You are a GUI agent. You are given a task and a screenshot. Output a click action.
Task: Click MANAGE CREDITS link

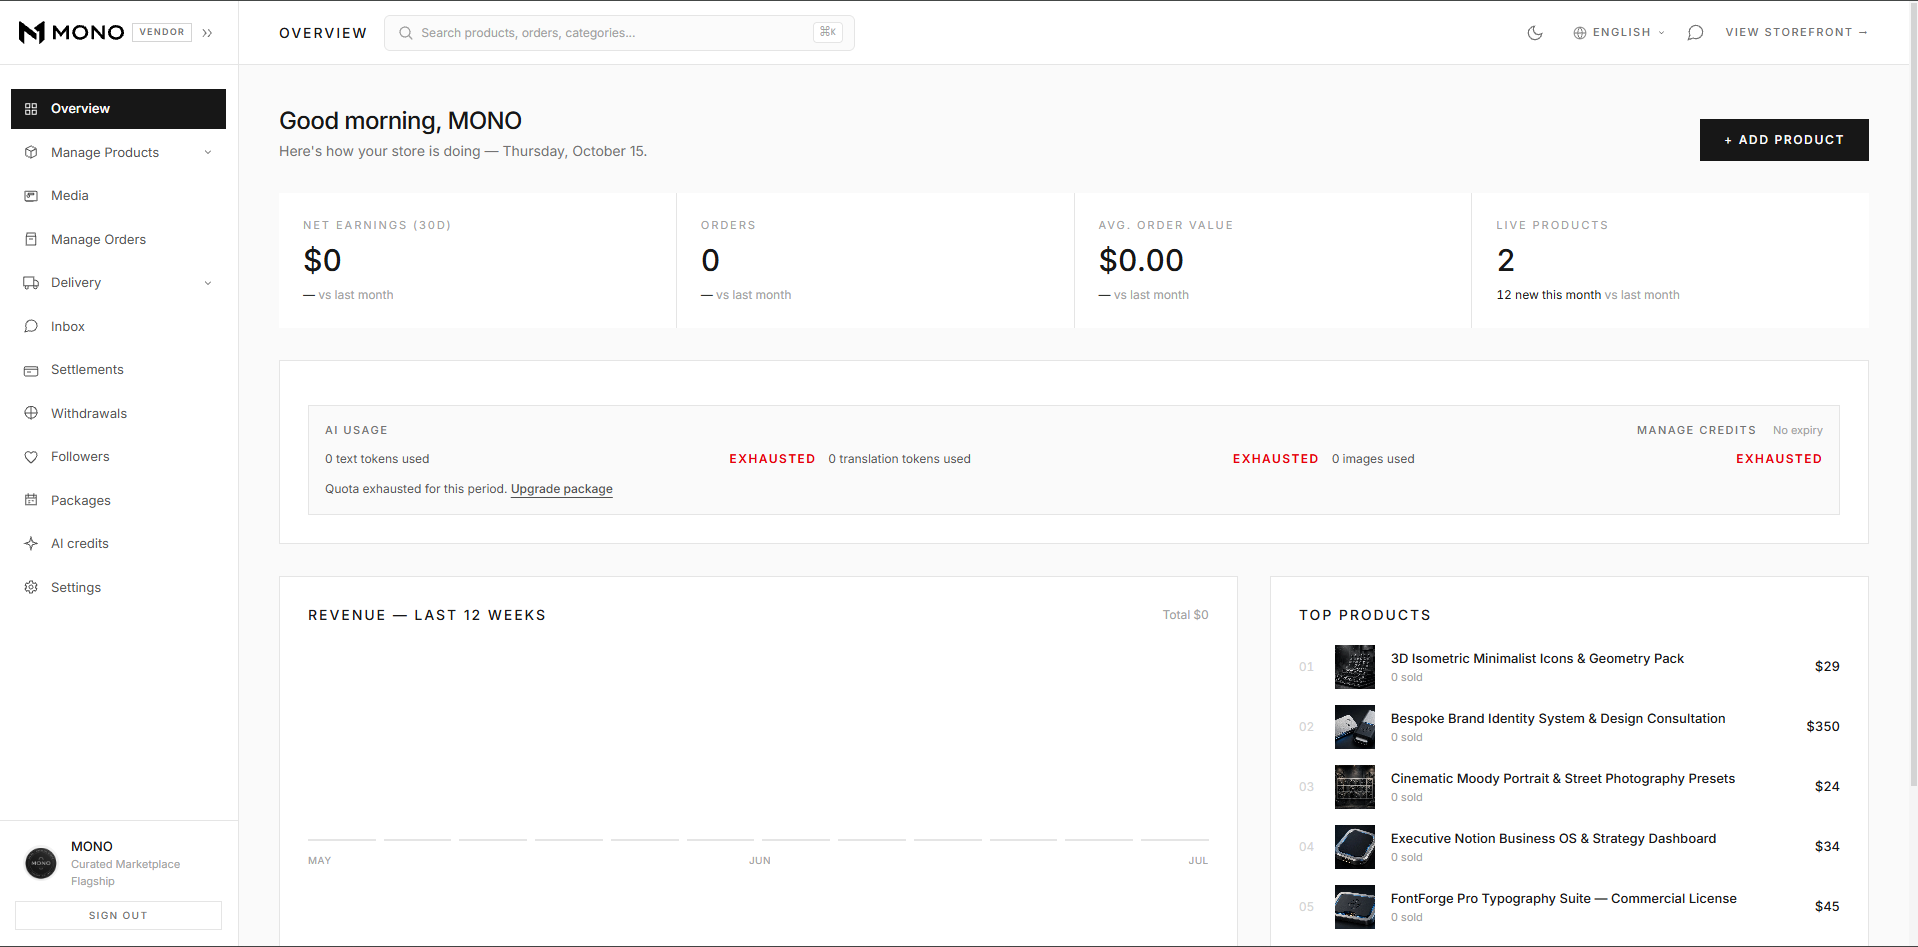click(x=1696, y=430)
